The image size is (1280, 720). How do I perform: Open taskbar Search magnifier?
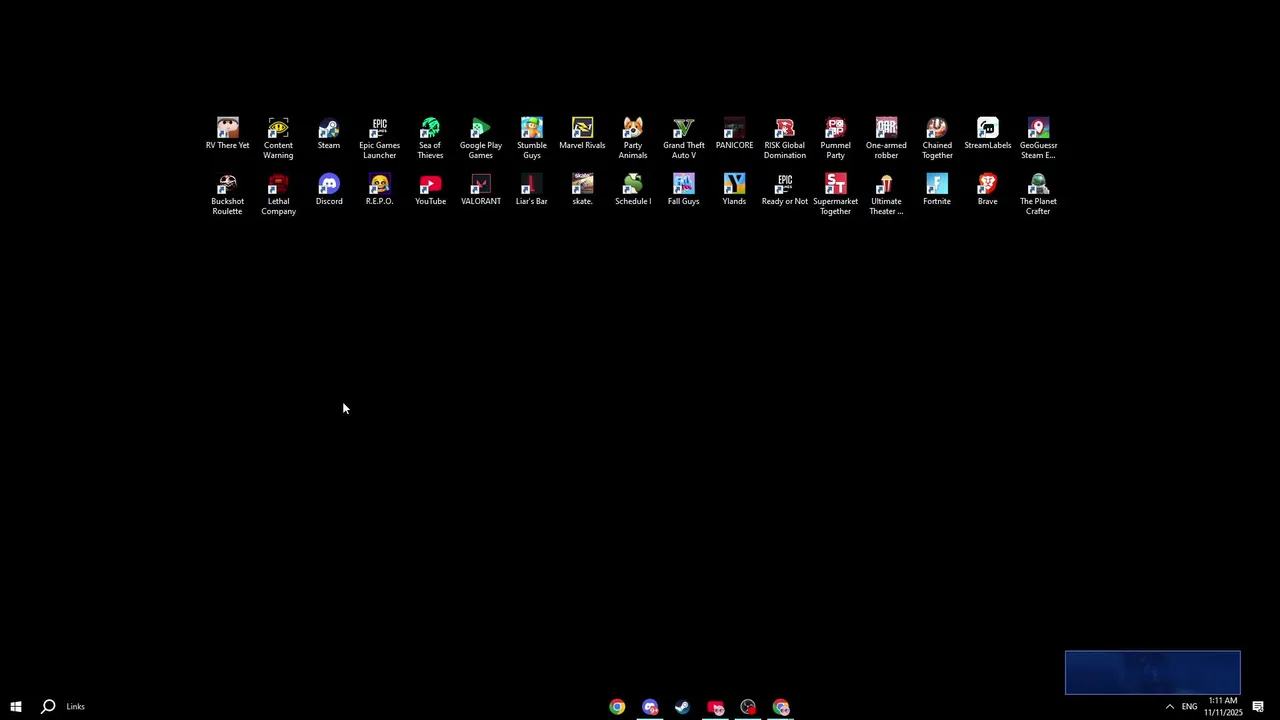pos(48,706)
